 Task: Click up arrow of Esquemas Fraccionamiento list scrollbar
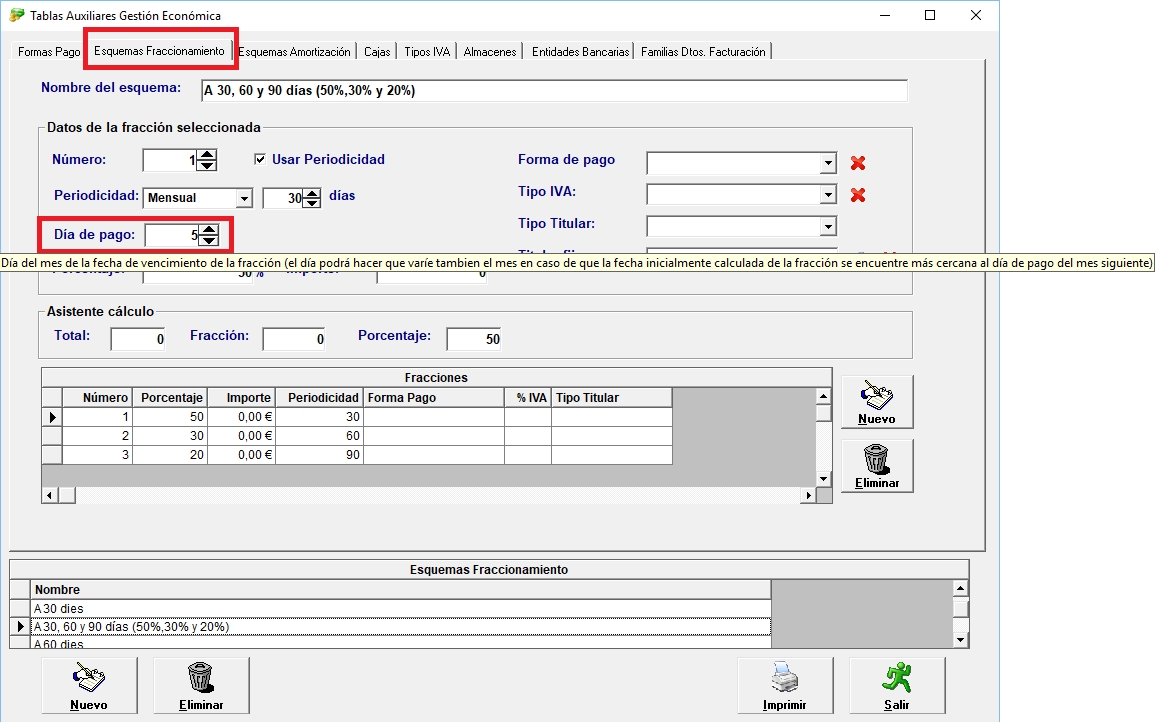click(960, 589)
